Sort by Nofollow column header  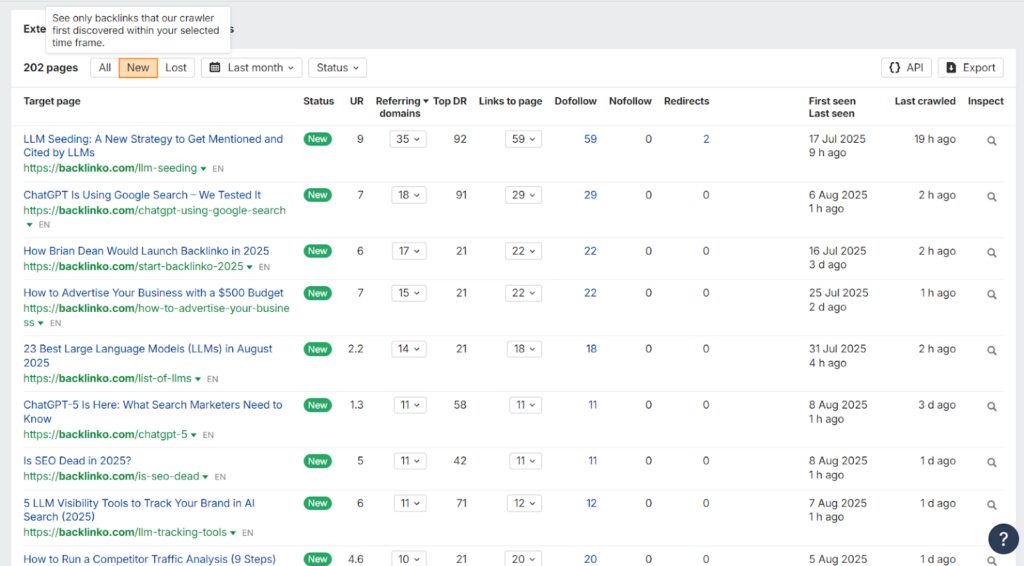pos(630,101)
